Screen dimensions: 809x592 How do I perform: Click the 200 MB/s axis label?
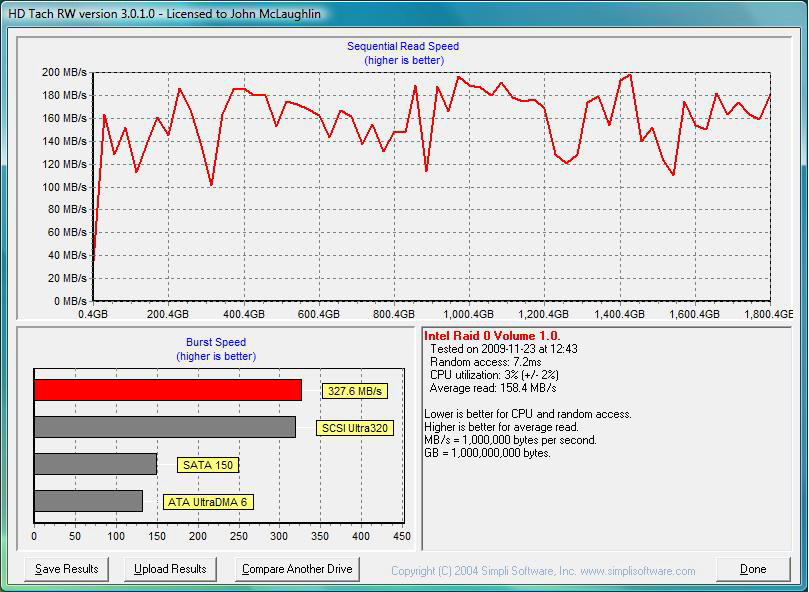(64, 73)
